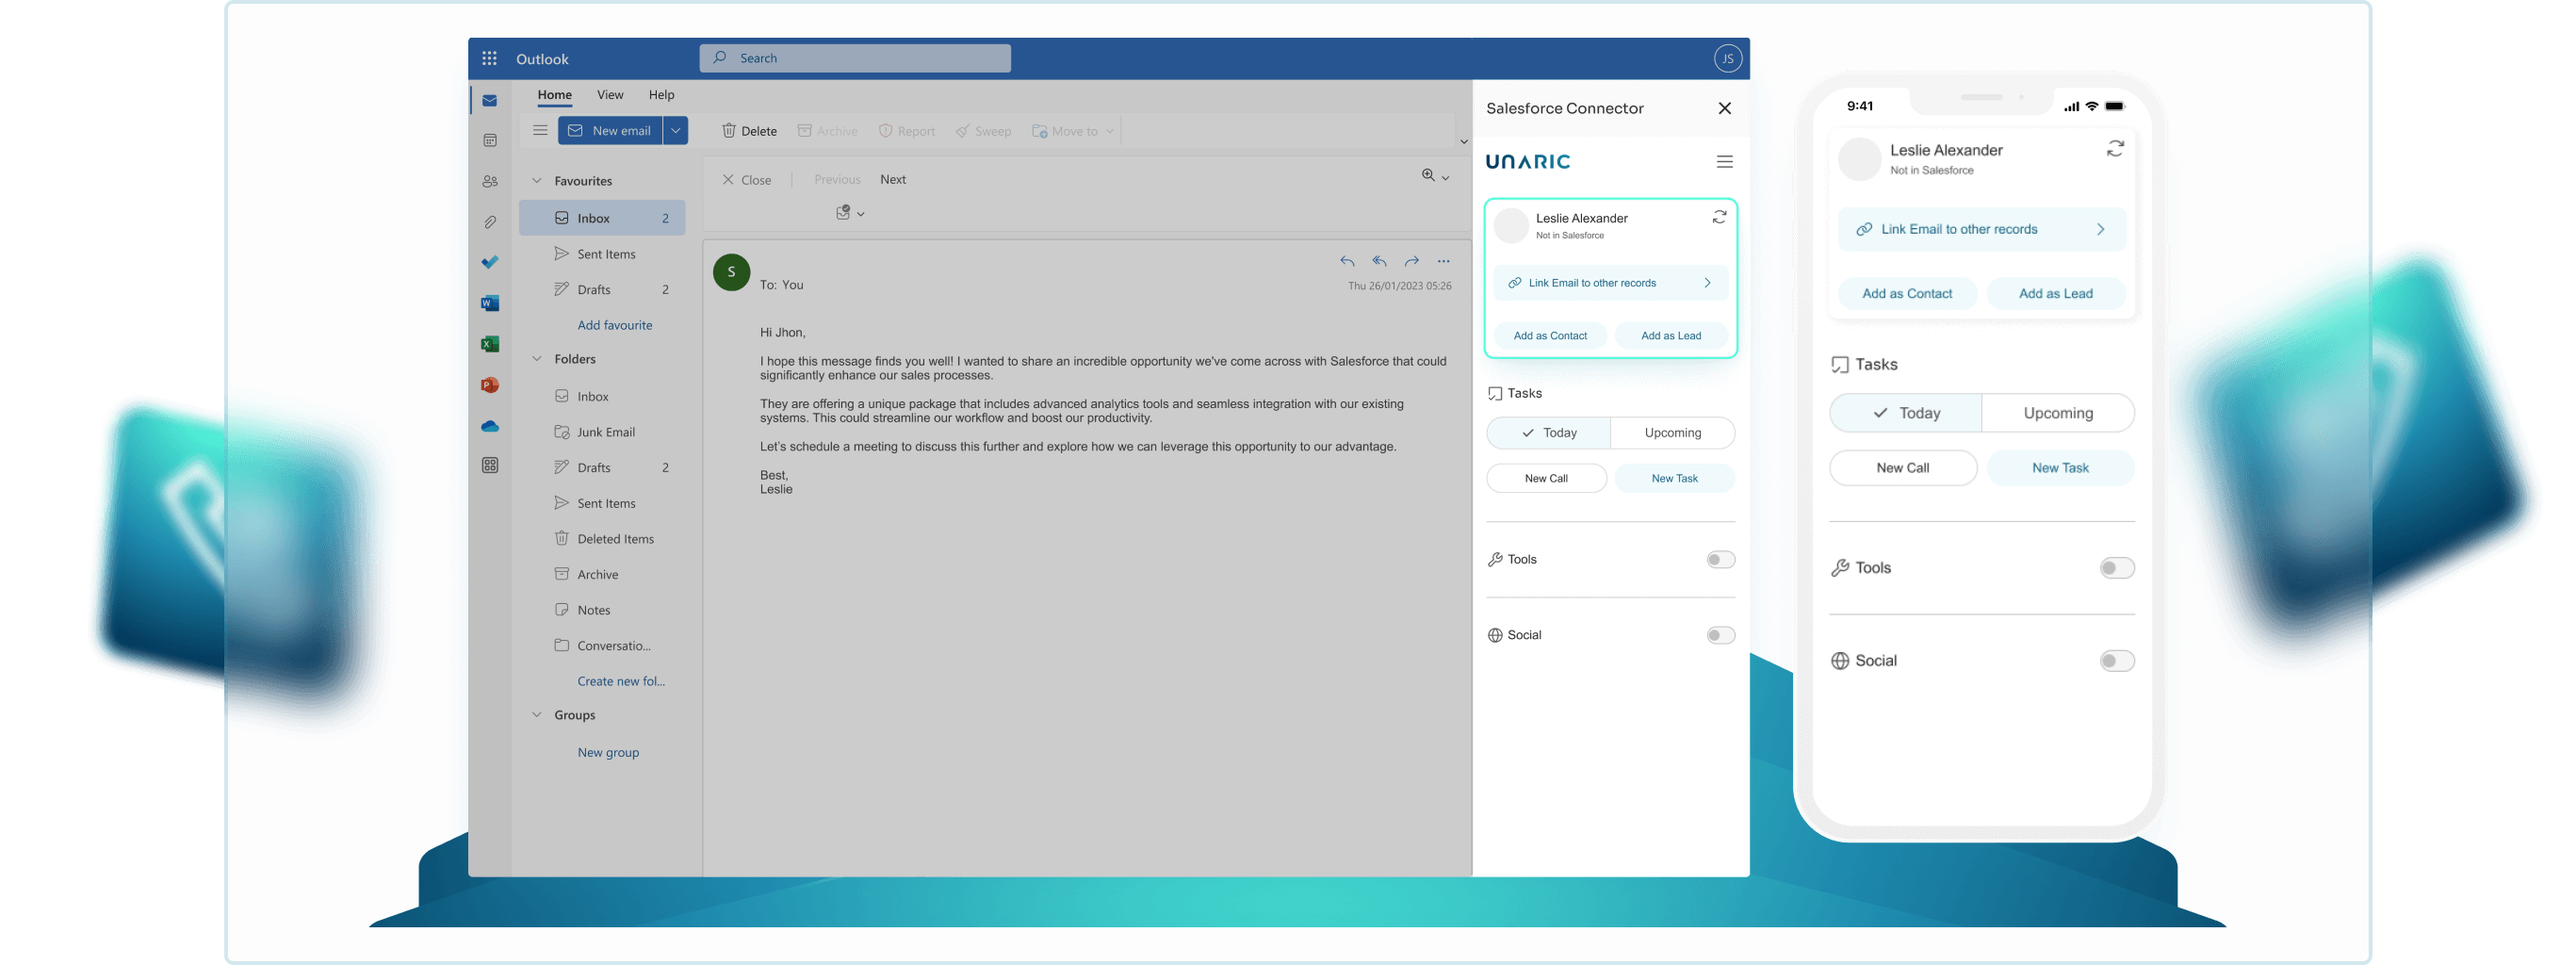2576x965 pixels.
Task: Open Mail in the left app rail
Action: pyautogui.click(x=490, y=100)
